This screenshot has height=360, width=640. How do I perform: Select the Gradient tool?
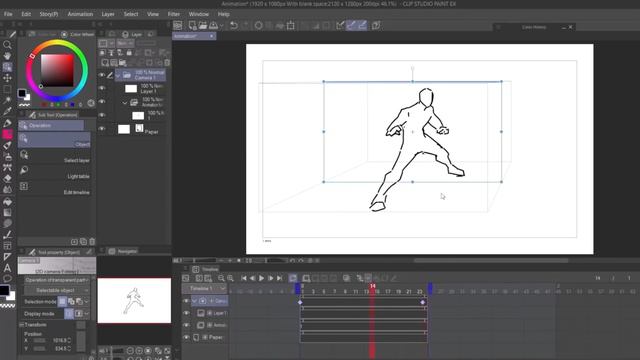[7, 212]
